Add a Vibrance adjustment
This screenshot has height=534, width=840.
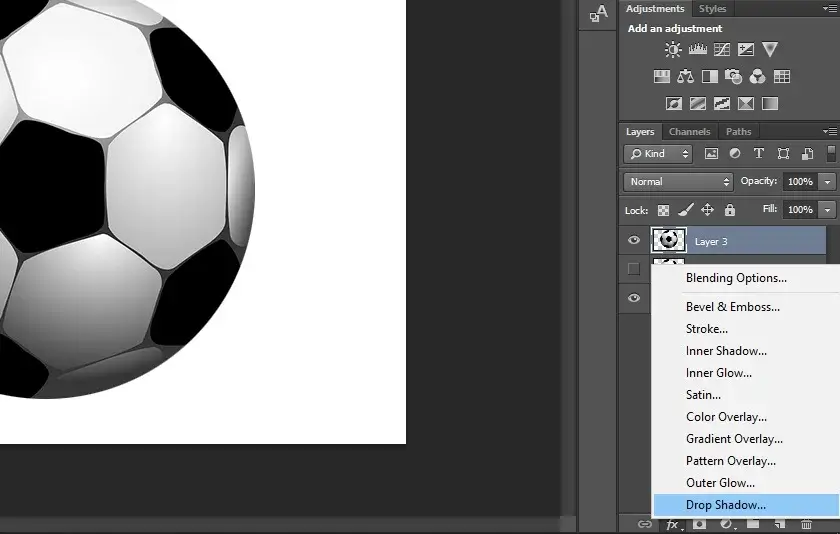770,49
